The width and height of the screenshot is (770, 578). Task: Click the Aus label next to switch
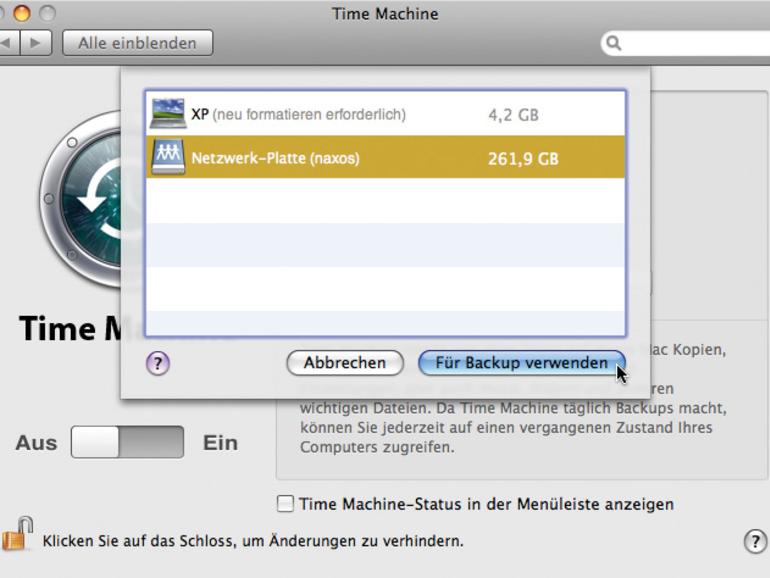coord(36,443)
